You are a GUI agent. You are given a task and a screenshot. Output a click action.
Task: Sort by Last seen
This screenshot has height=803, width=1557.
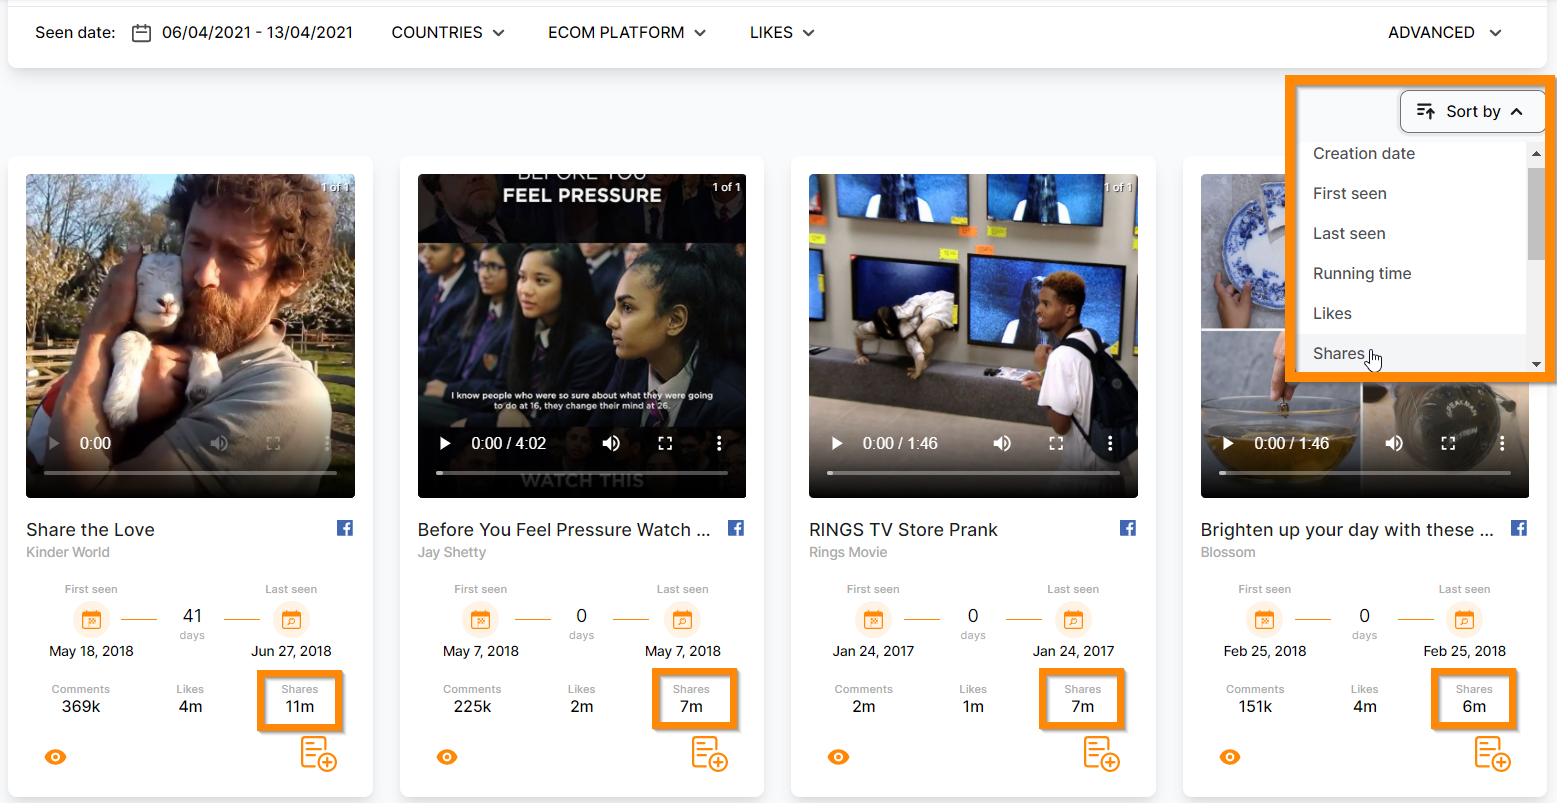tap(1412, 234)
